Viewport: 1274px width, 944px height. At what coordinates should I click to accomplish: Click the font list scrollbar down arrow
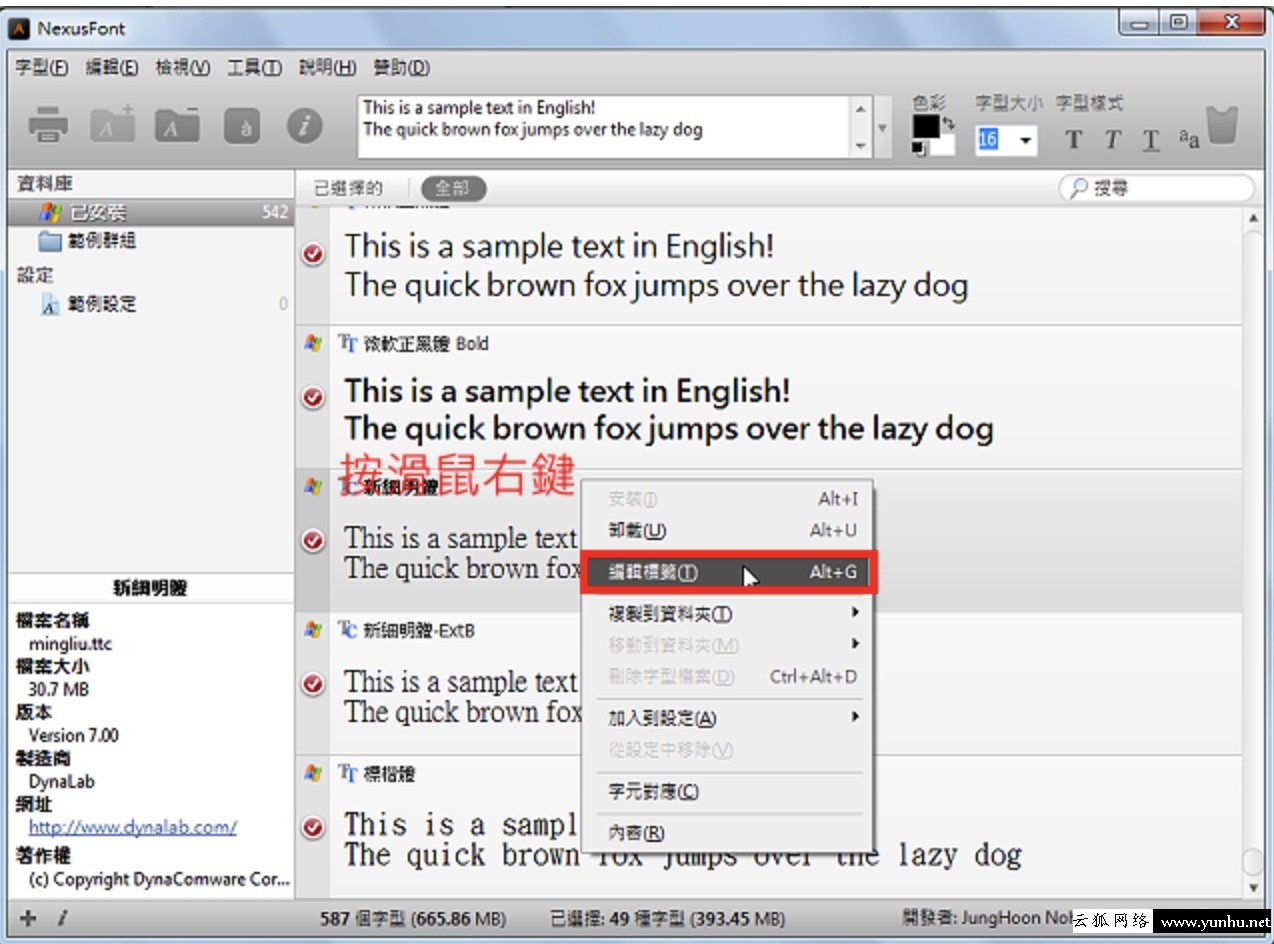(1255, 887)
